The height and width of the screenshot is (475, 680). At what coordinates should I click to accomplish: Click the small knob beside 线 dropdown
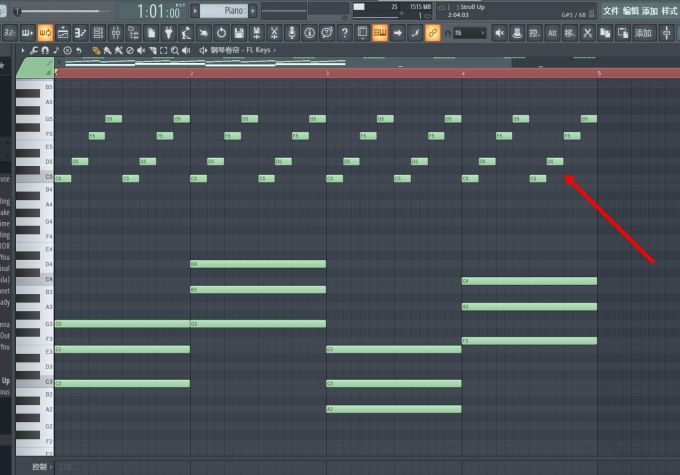[448, 33]
